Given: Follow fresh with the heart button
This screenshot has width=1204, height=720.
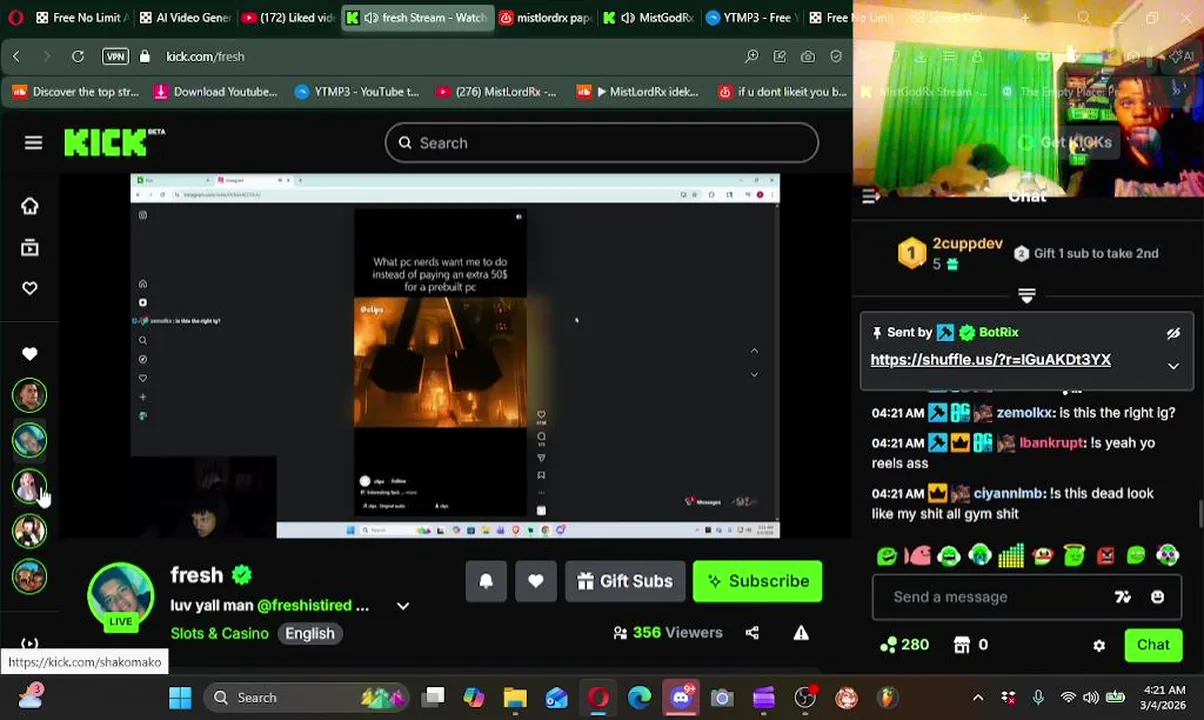Looking at the screenshot, I should (x=536, y=581).
